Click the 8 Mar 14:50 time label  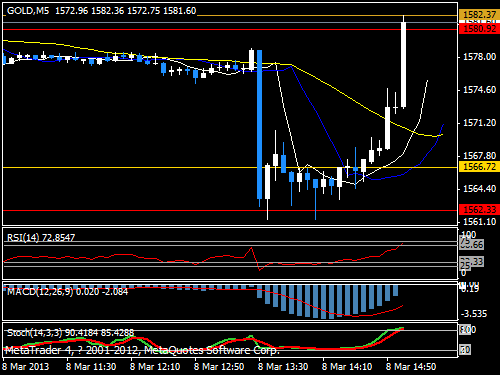(411, 367)
